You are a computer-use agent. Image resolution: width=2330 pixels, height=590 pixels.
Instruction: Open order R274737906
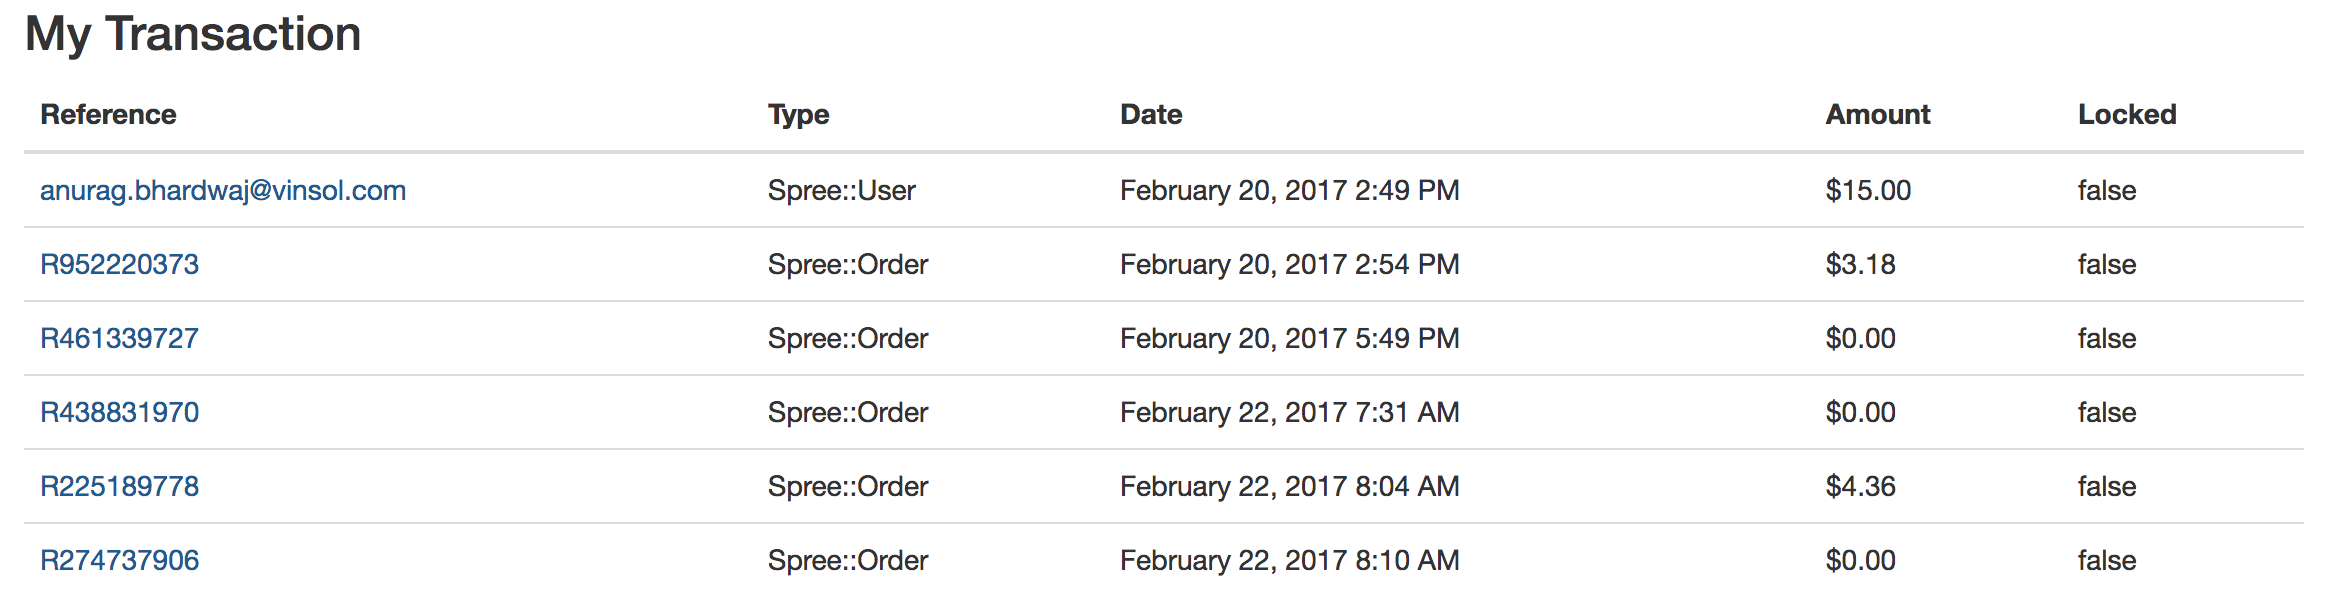click(119, 560)
